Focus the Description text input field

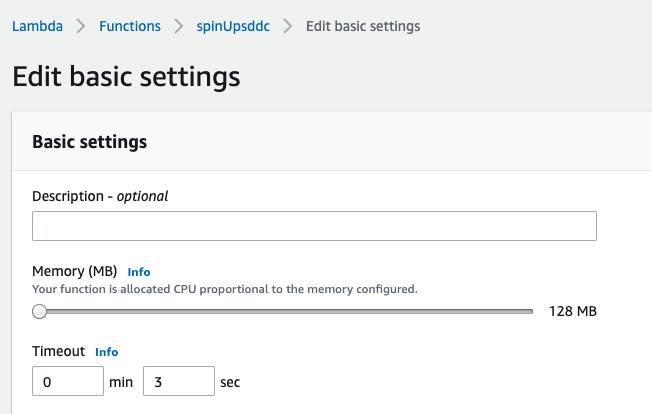point(314,226)
